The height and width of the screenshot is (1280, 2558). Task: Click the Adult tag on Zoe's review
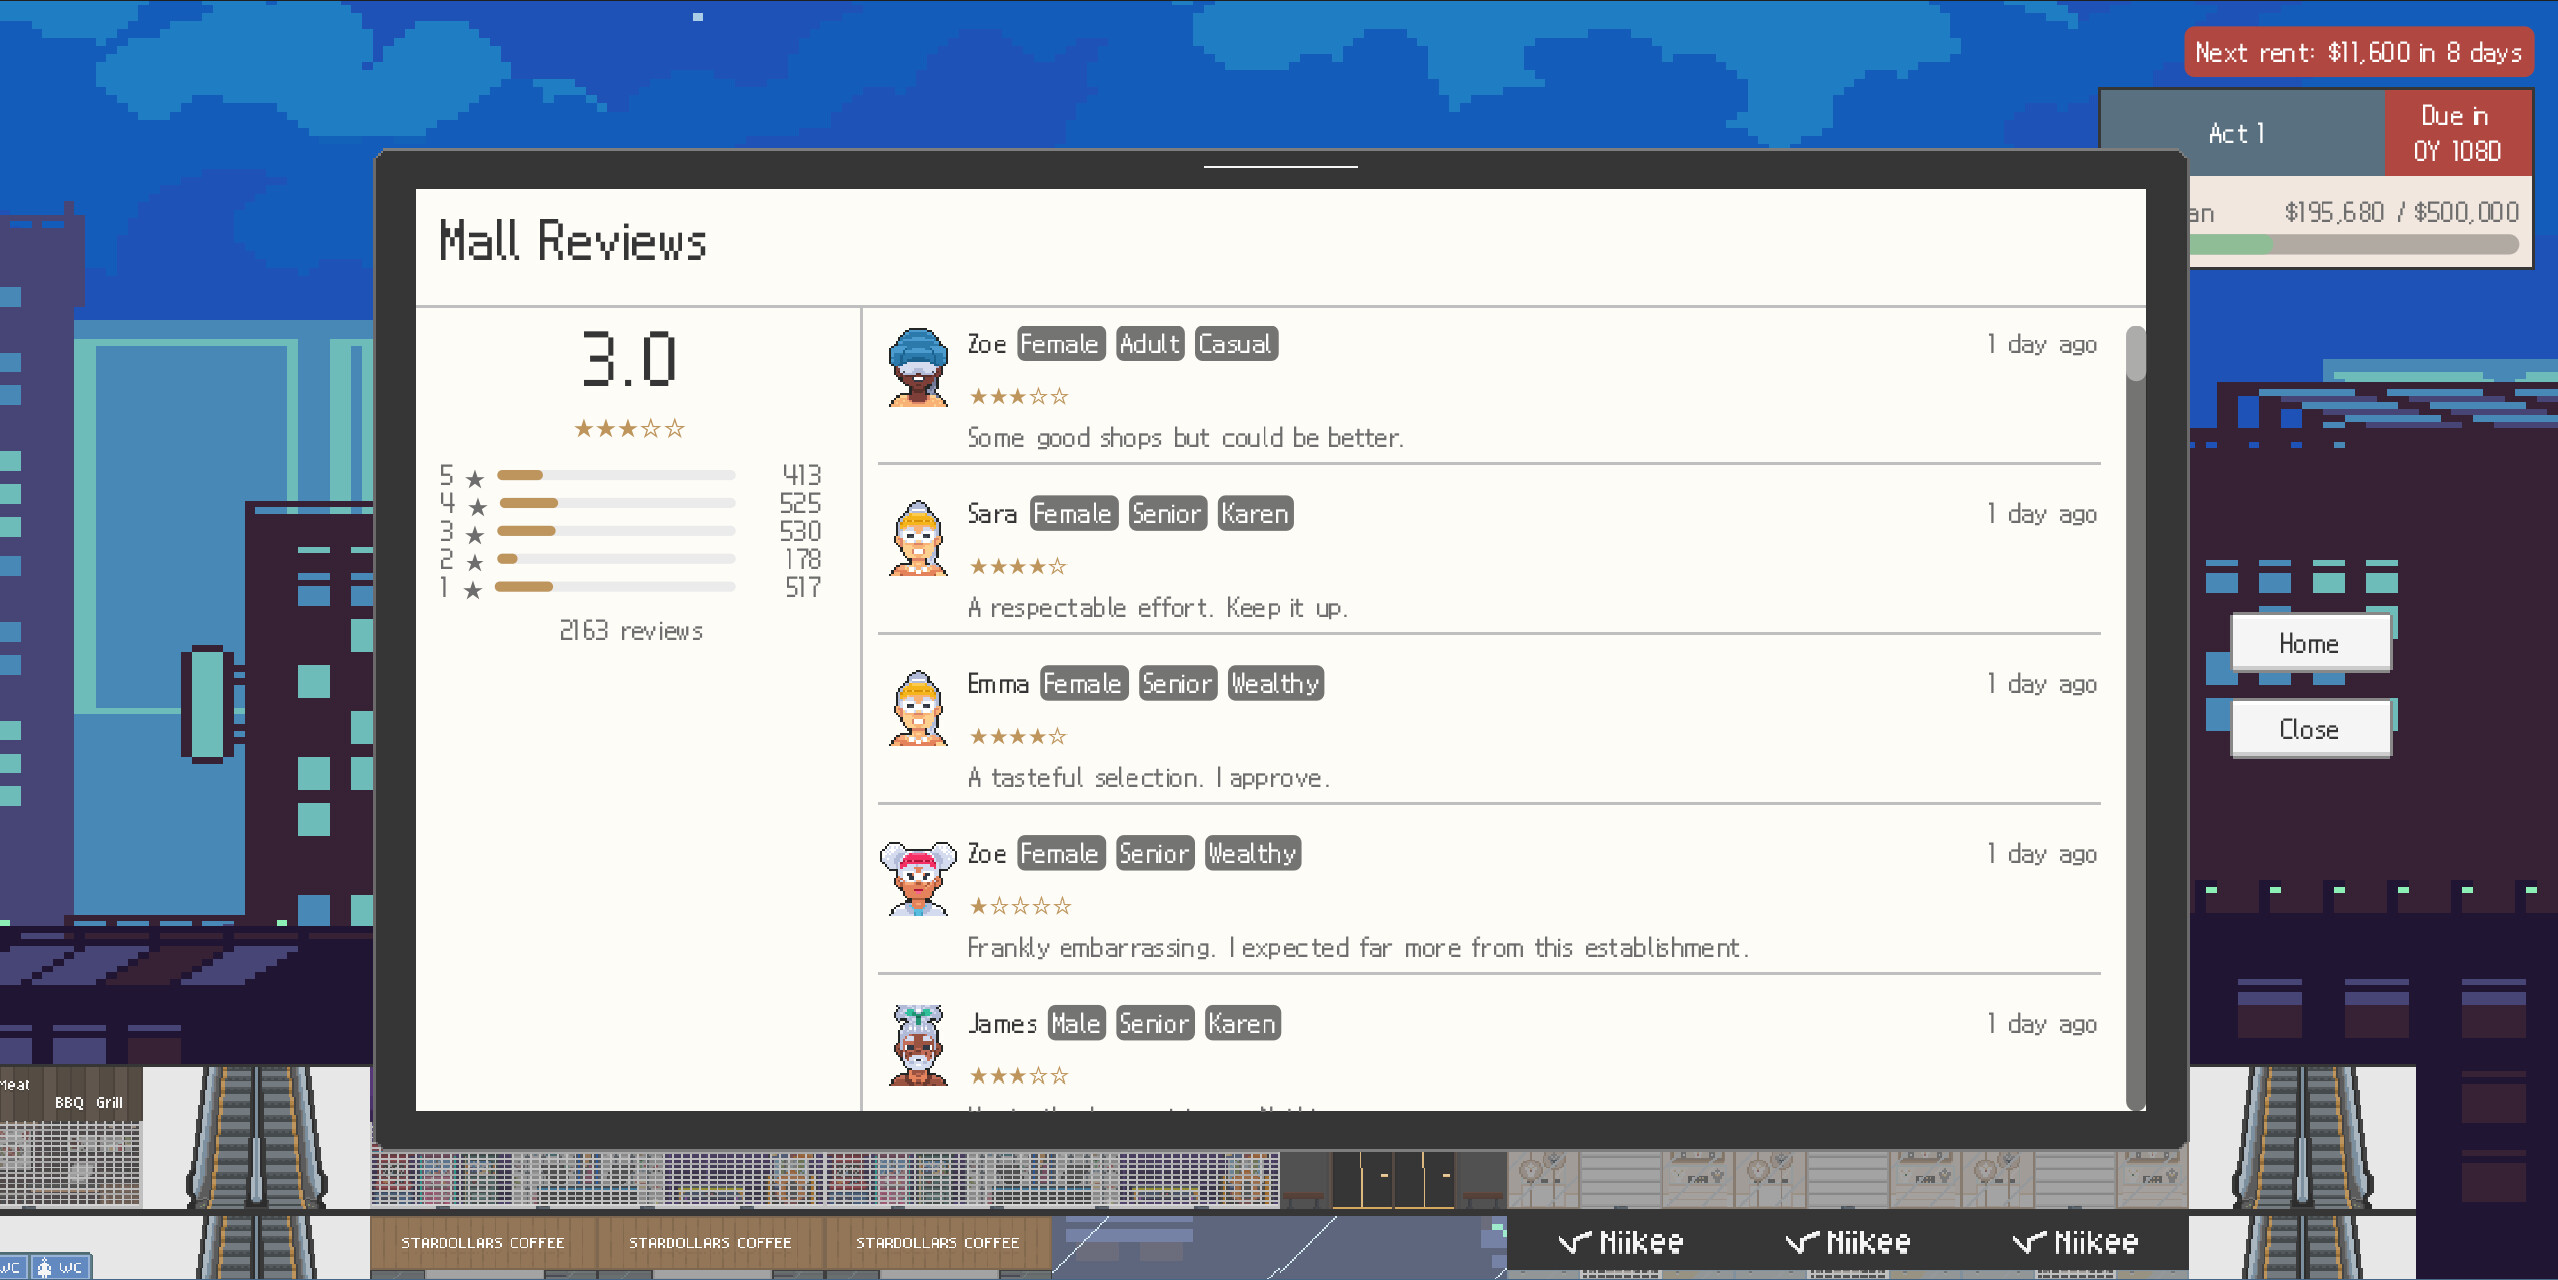pyautogui.click(x=1150, y=344)
